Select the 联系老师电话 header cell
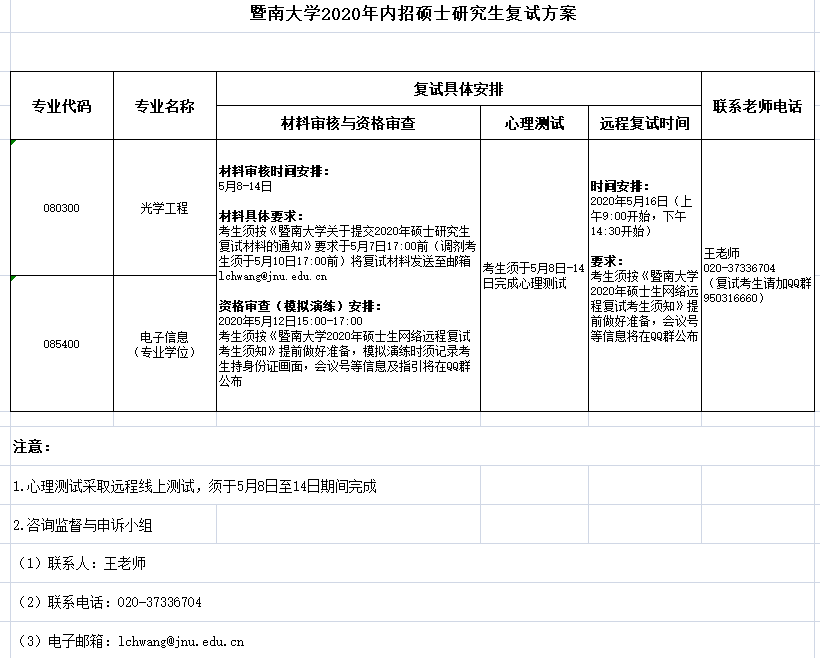 point(757,105)
